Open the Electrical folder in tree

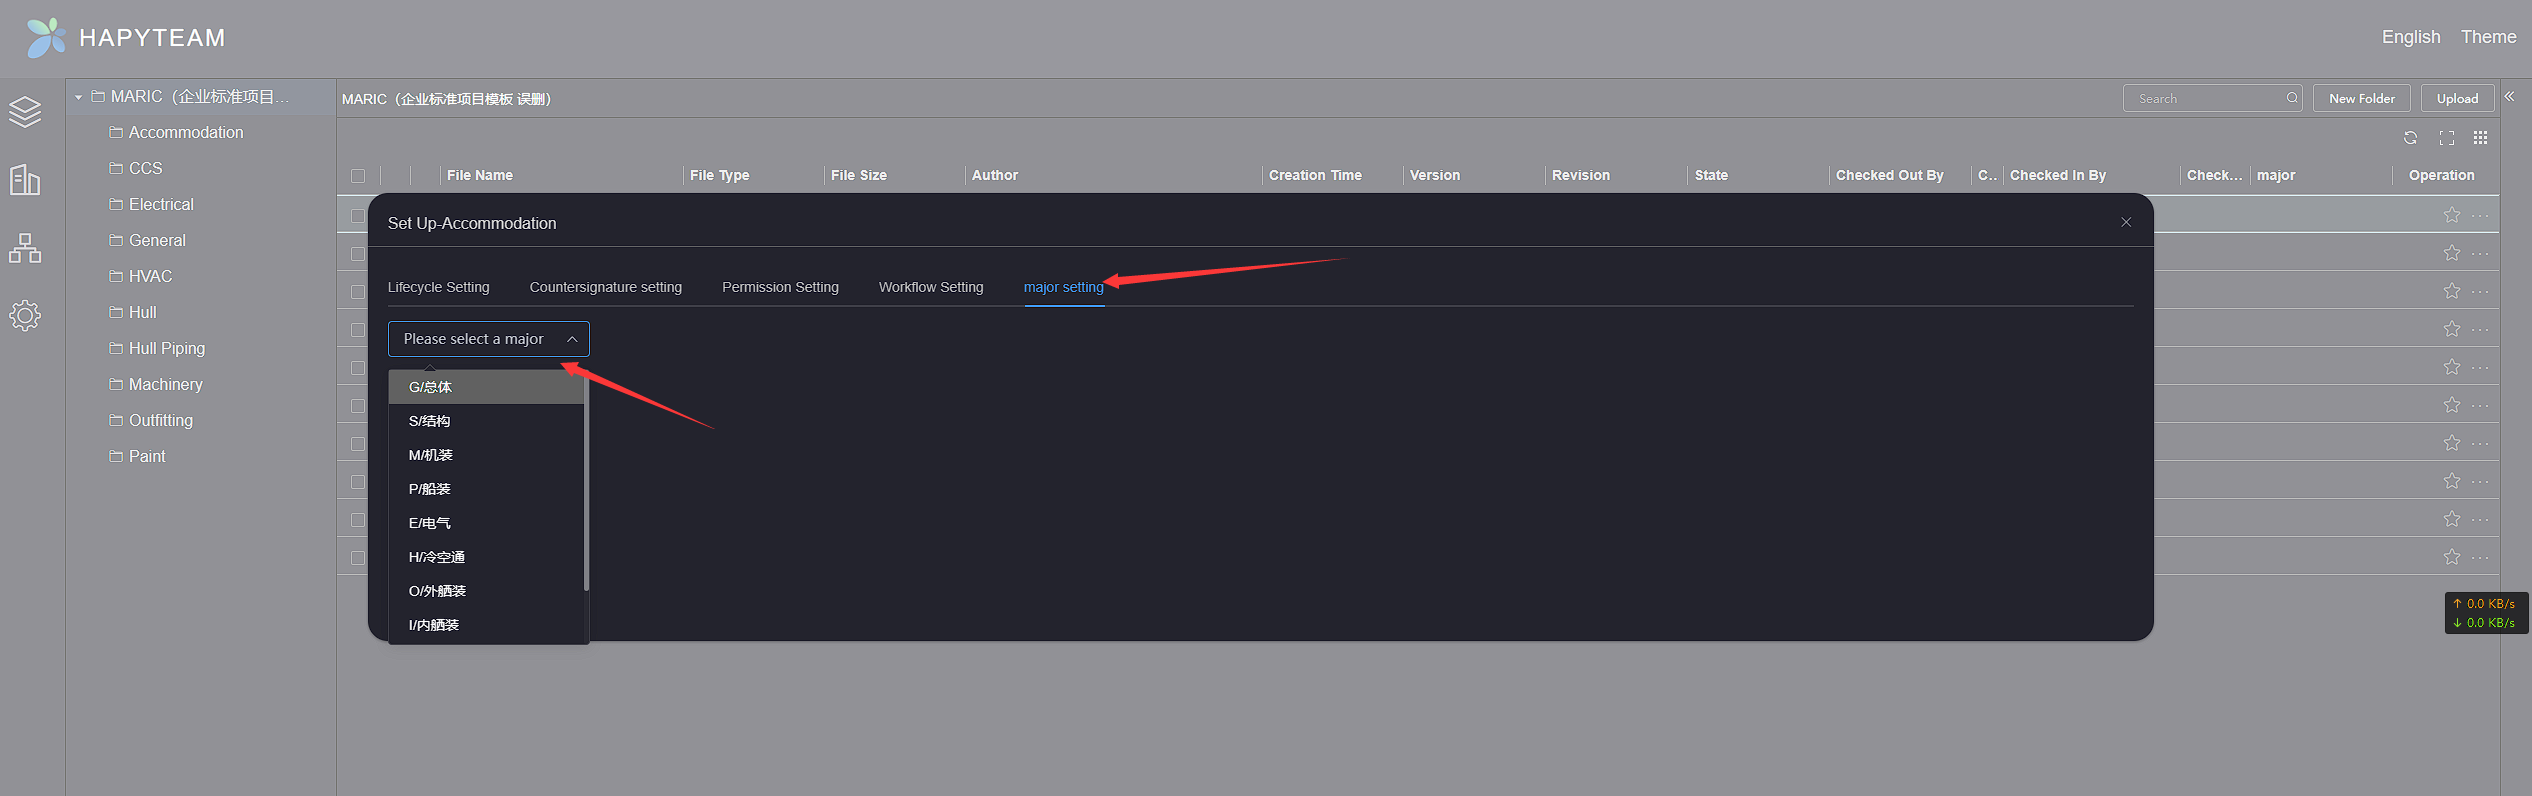pyautogui.click(x=161, y=204)
